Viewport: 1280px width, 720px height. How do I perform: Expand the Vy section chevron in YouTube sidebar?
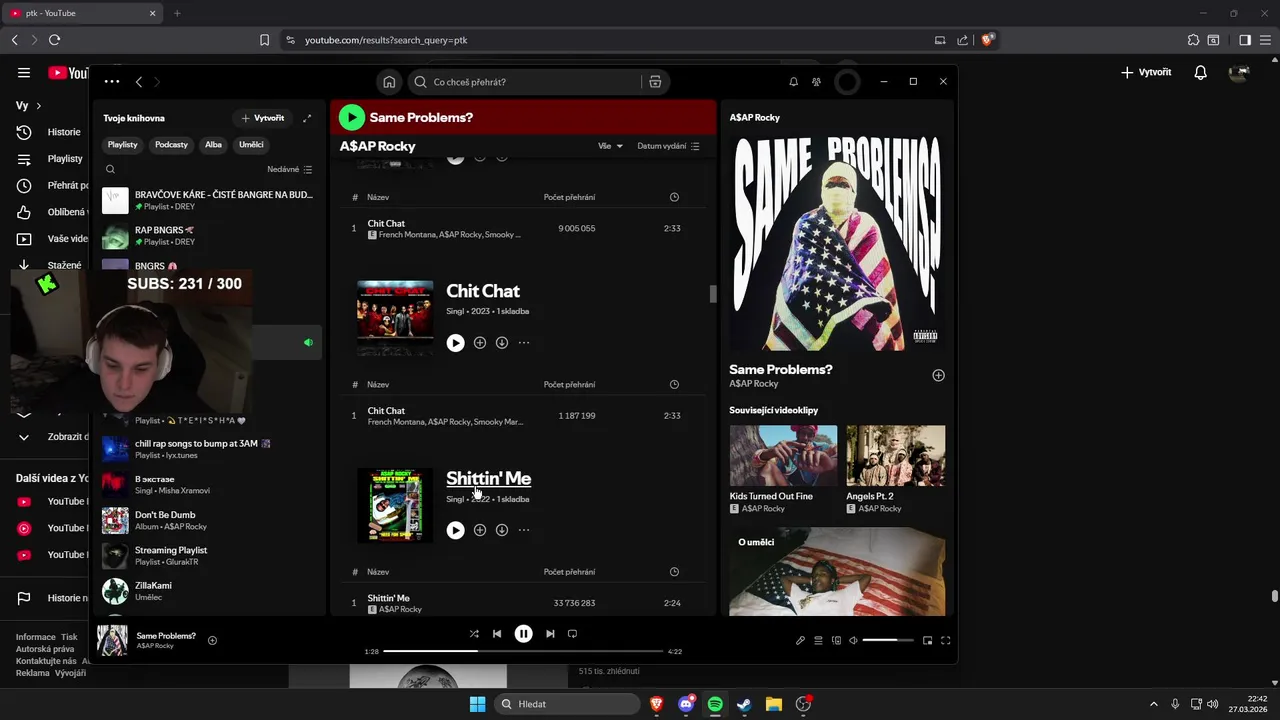(x=38, y=106)
